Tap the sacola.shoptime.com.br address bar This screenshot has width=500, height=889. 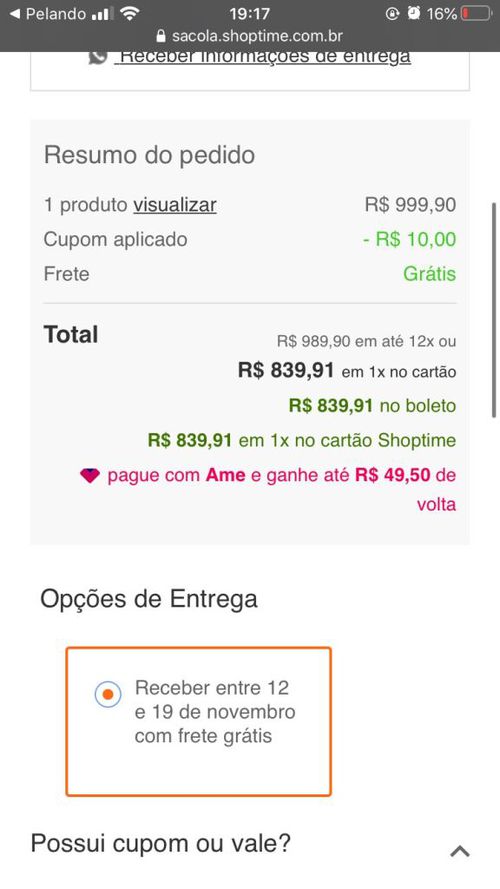pos(249,37)
